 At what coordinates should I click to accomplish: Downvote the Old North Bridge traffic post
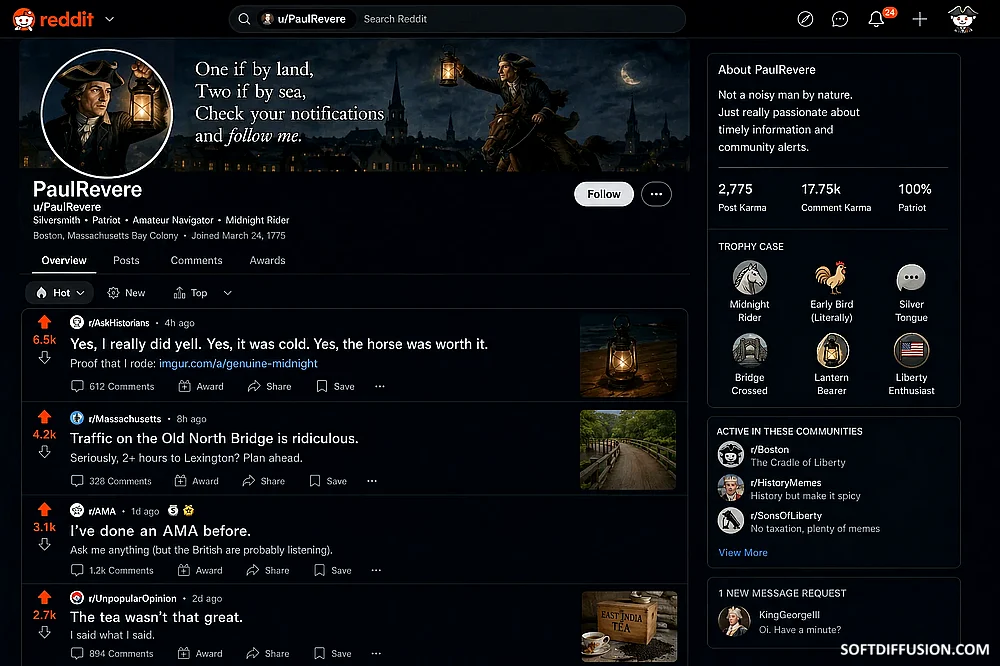pyautogui.click(x=44, y=452)
